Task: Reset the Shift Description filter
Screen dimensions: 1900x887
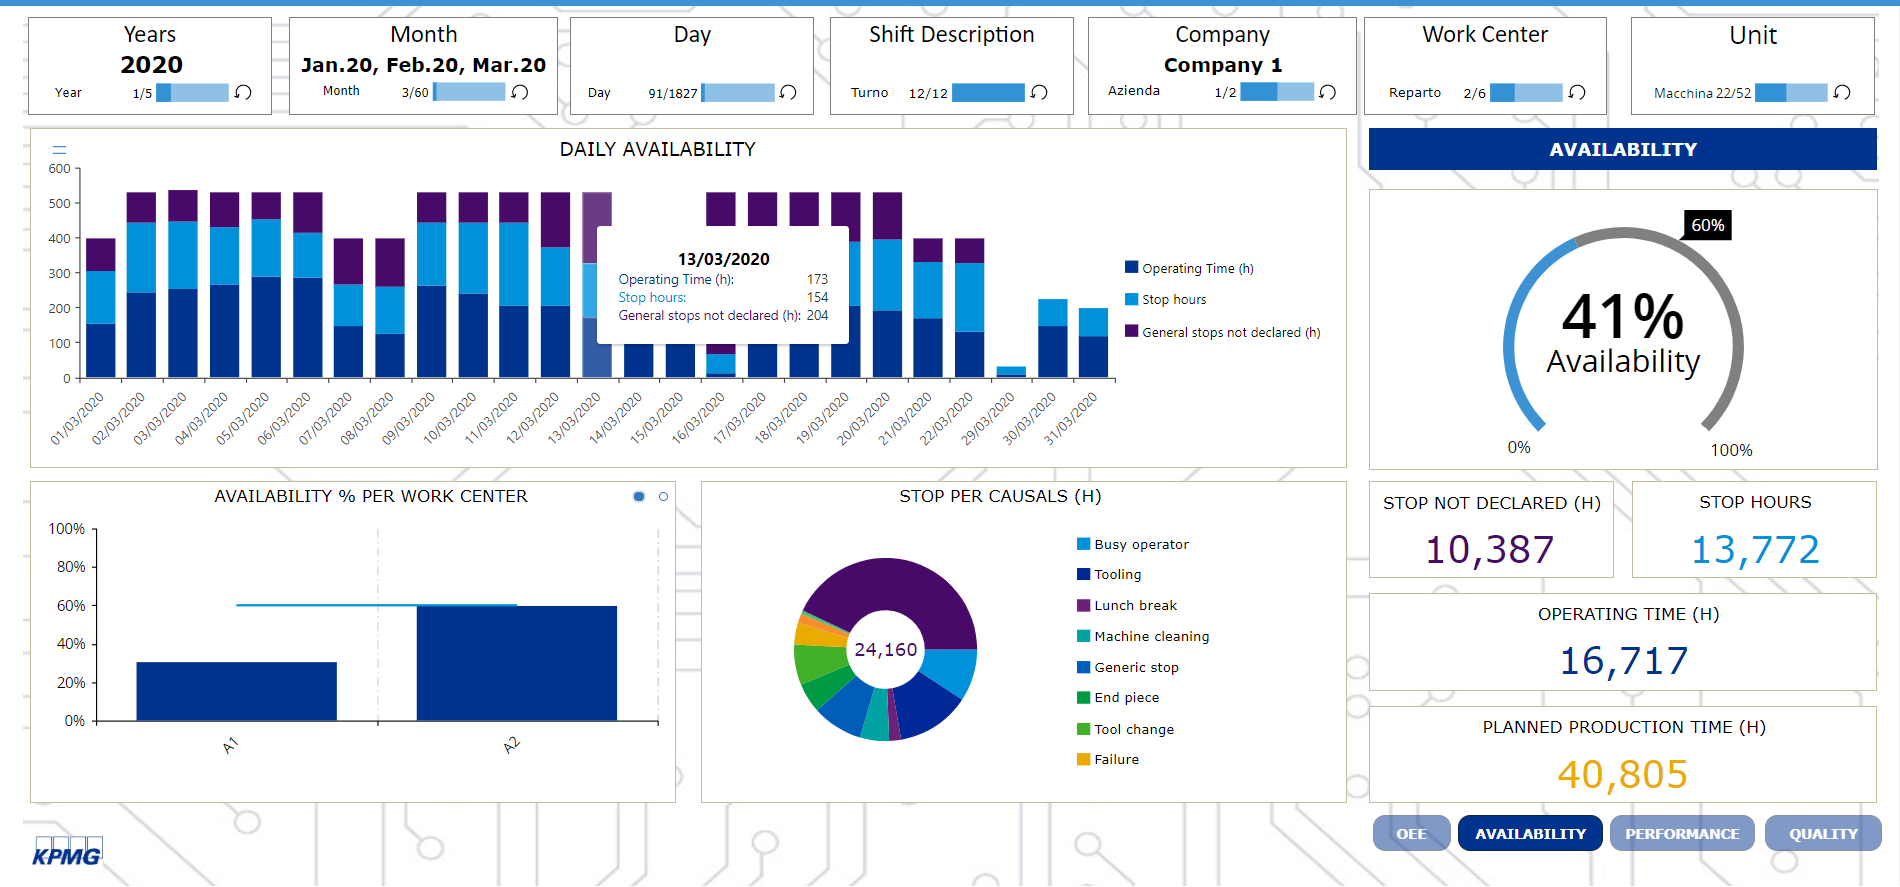Action: (1039, 93)
